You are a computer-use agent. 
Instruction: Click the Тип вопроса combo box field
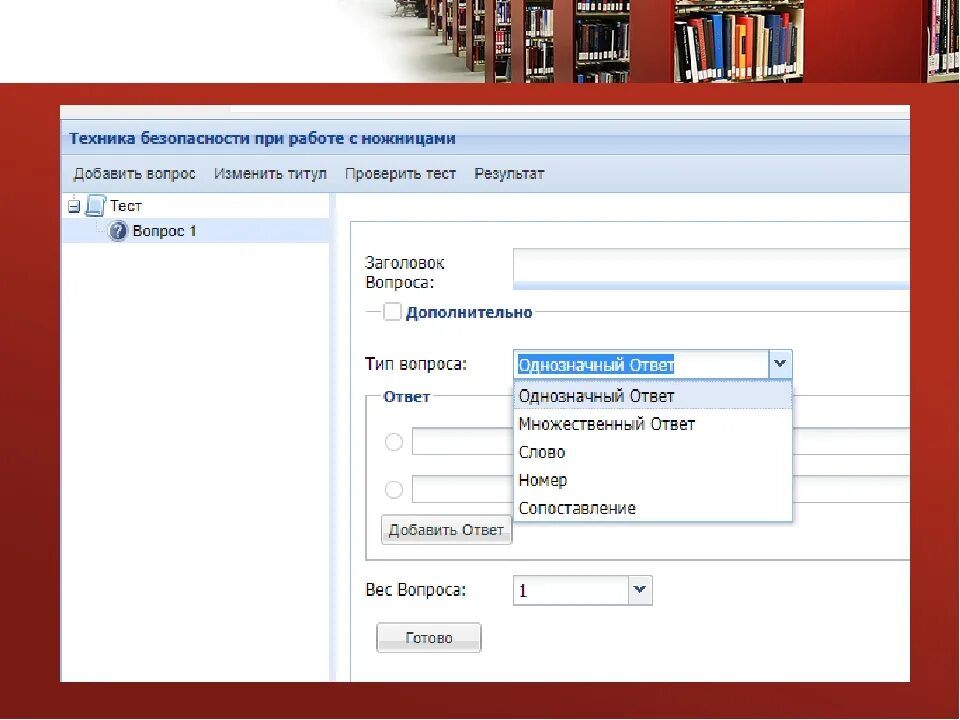click(x=640, y=364)
